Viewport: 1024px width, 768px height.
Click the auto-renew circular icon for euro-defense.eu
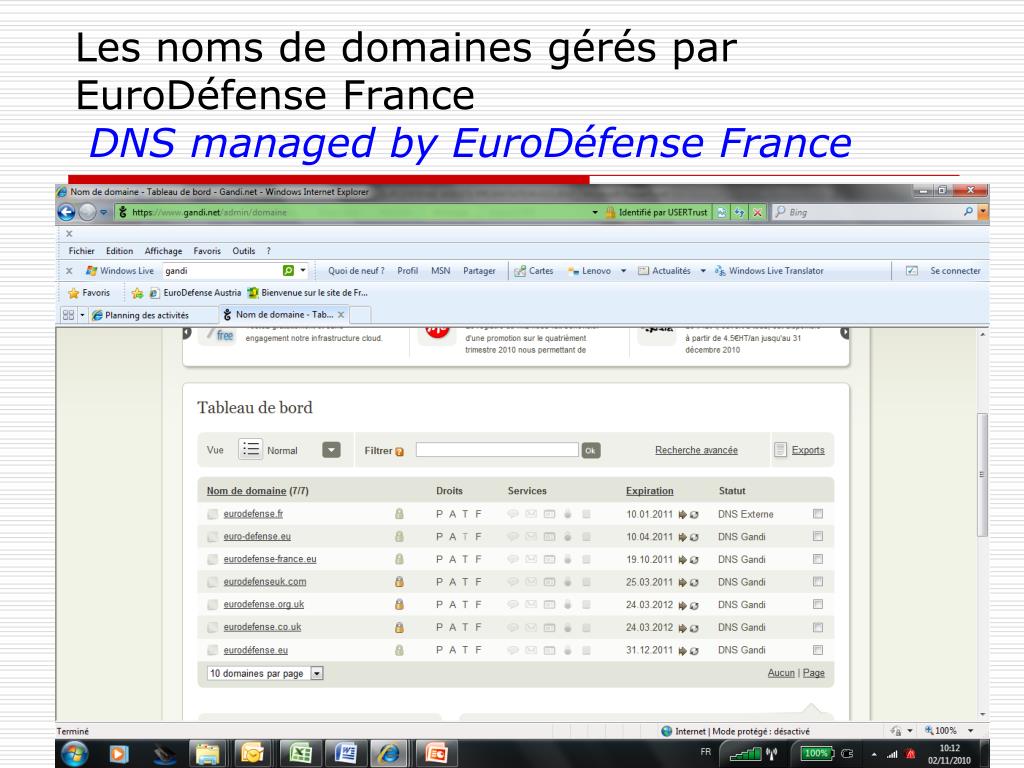pos(694,537)
